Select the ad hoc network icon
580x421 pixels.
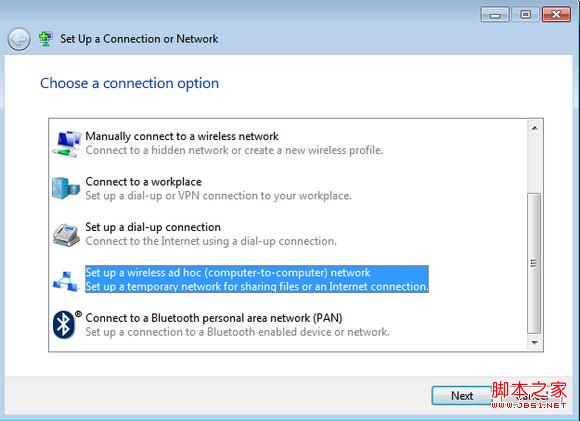66,281
